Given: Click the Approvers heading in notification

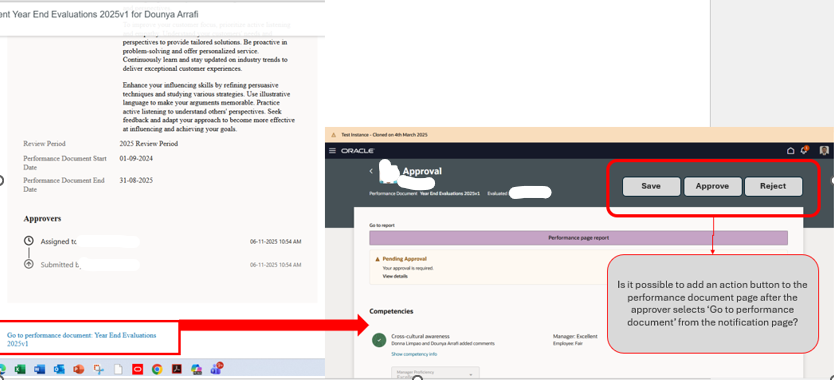Looking at the screenshot, I should click(42, 218).
